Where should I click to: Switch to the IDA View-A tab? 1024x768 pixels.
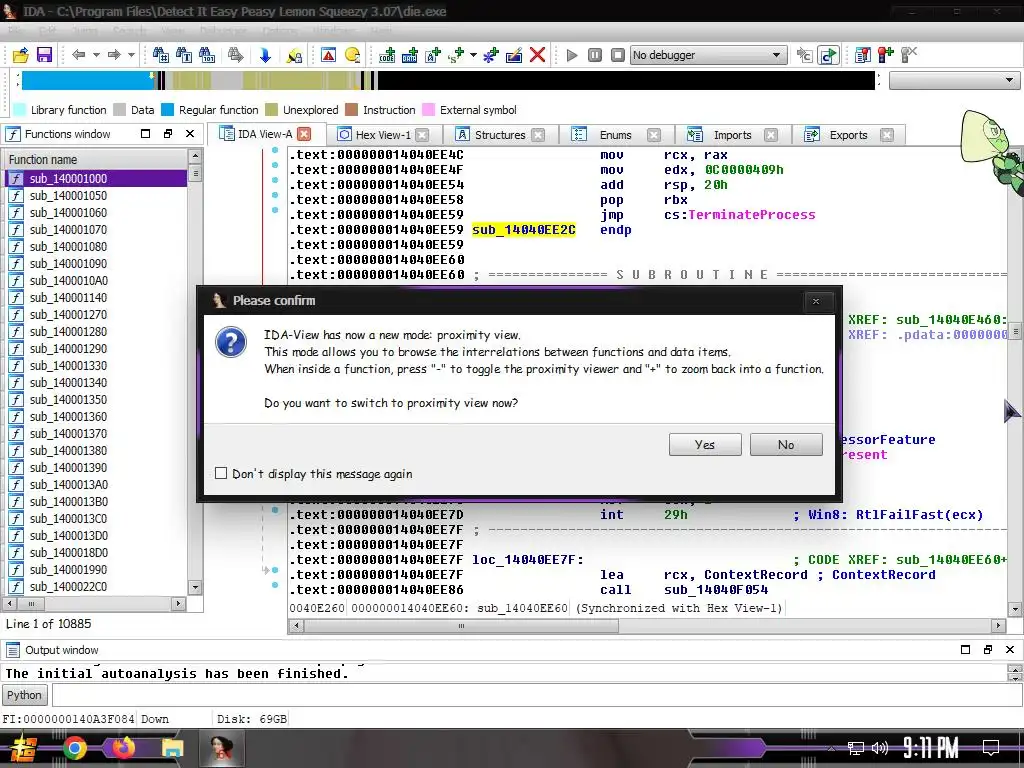click(x=264, y=134)
